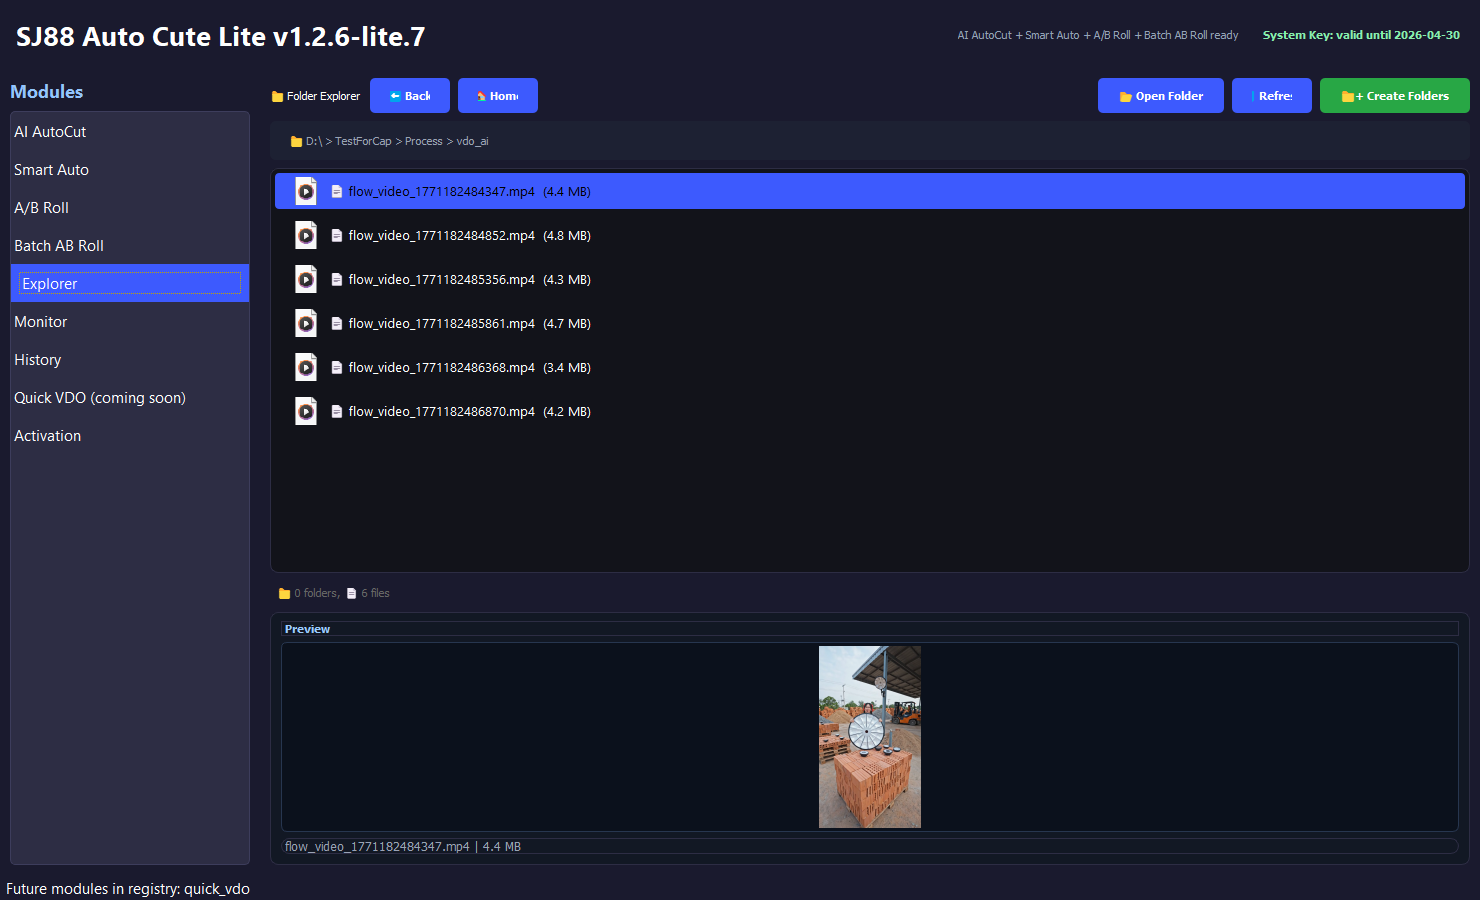Click the Folder Explorer folder icon
The image size is (1480, 900).
click(276, 95)
